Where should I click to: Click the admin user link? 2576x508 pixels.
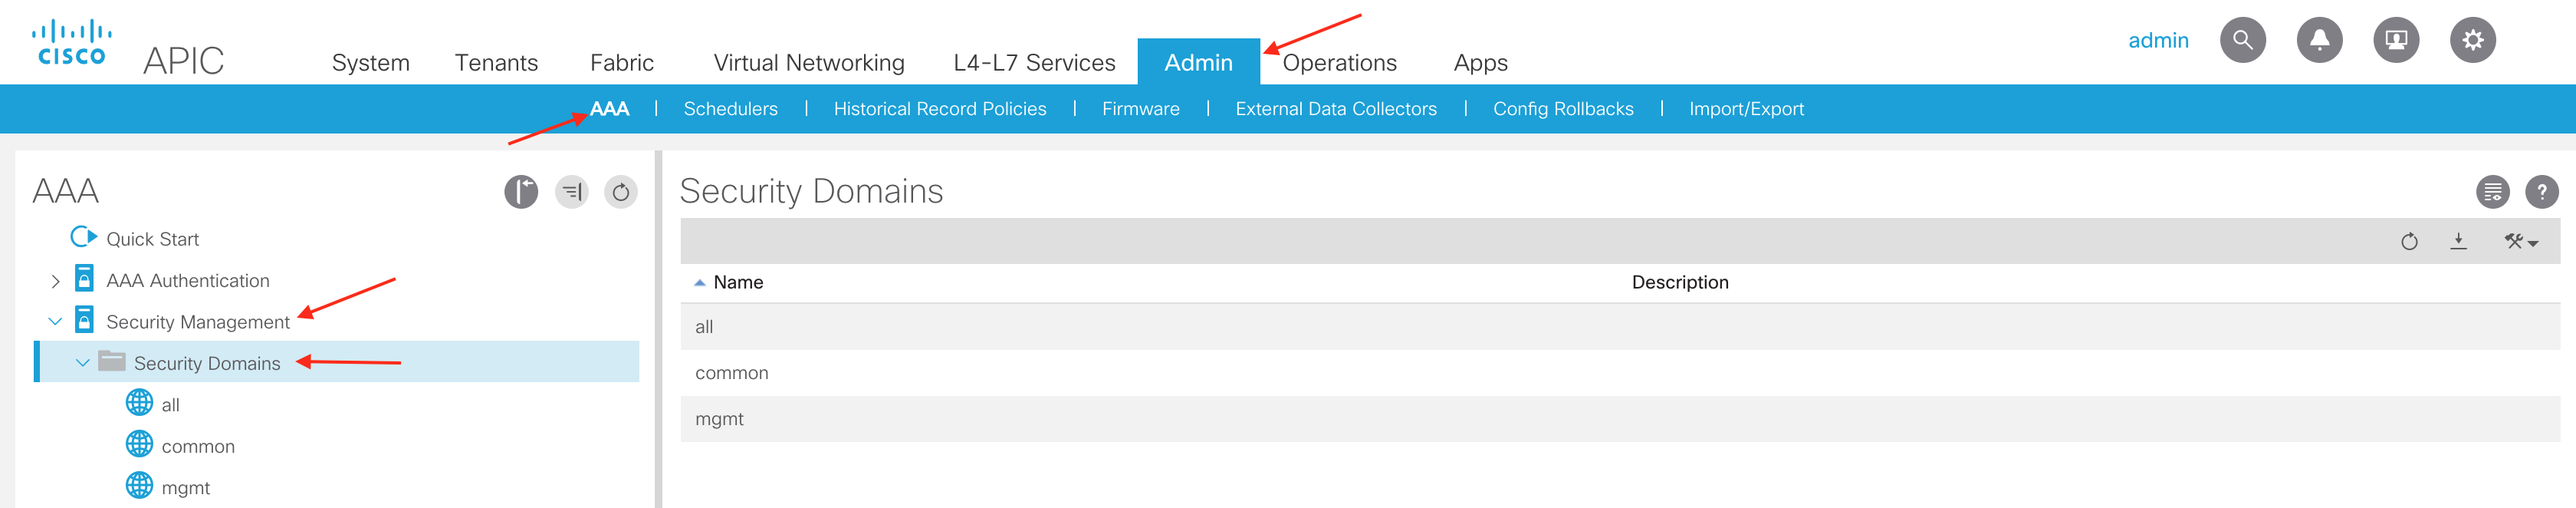(x=2157, y=40)
